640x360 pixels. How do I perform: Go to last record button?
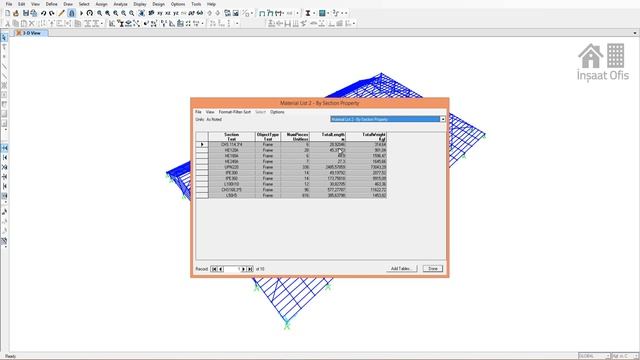point(250,269)
